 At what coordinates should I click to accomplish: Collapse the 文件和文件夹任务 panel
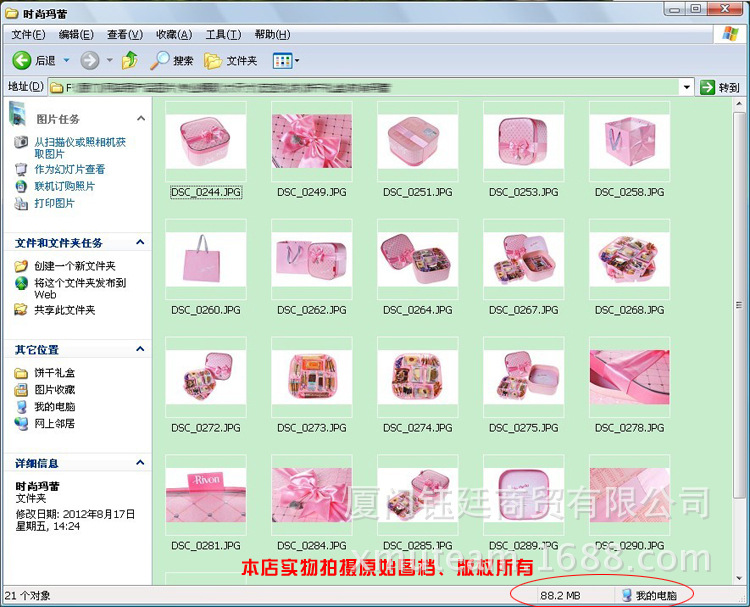(140, 242)
